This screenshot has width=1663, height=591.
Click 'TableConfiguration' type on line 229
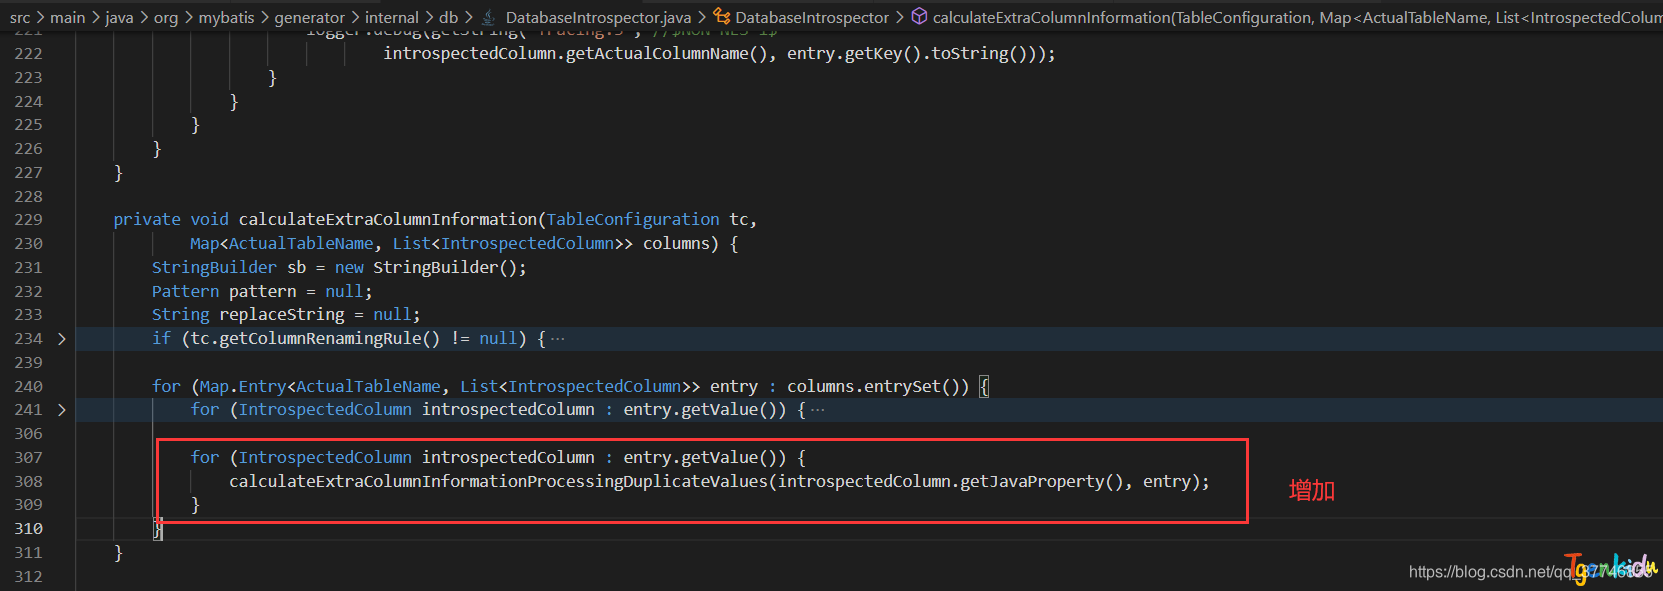pyautogui.click(x=633, y=220)
